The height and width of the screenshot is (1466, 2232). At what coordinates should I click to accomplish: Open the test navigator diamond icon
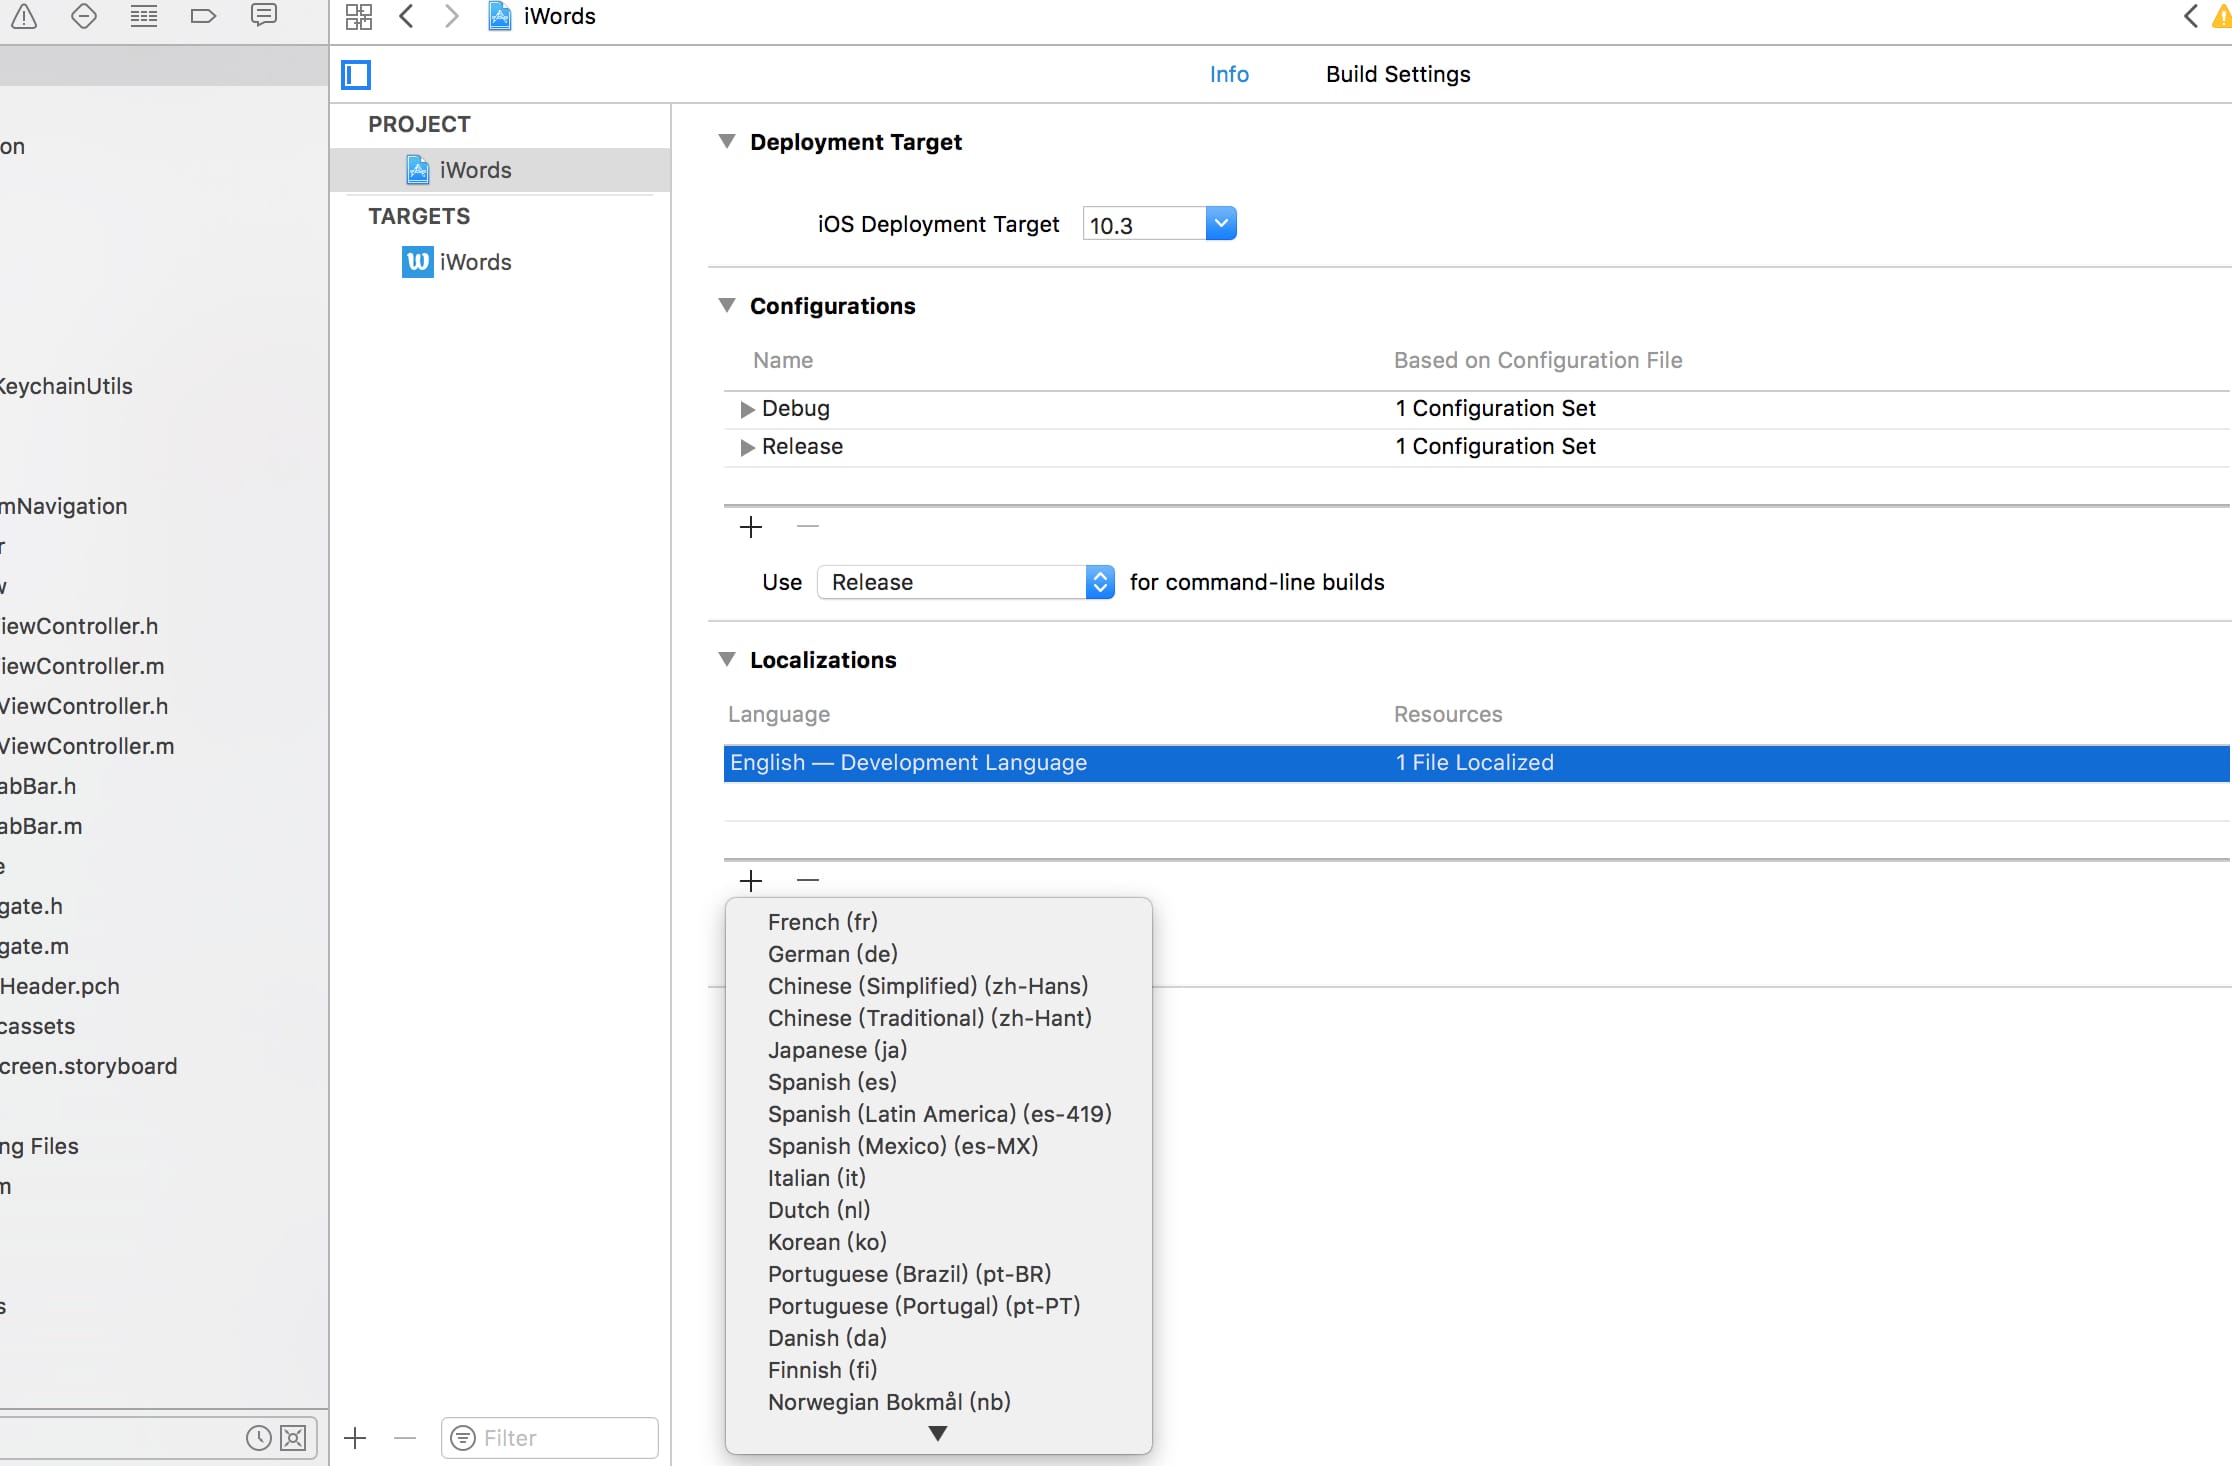coord(84,16)
